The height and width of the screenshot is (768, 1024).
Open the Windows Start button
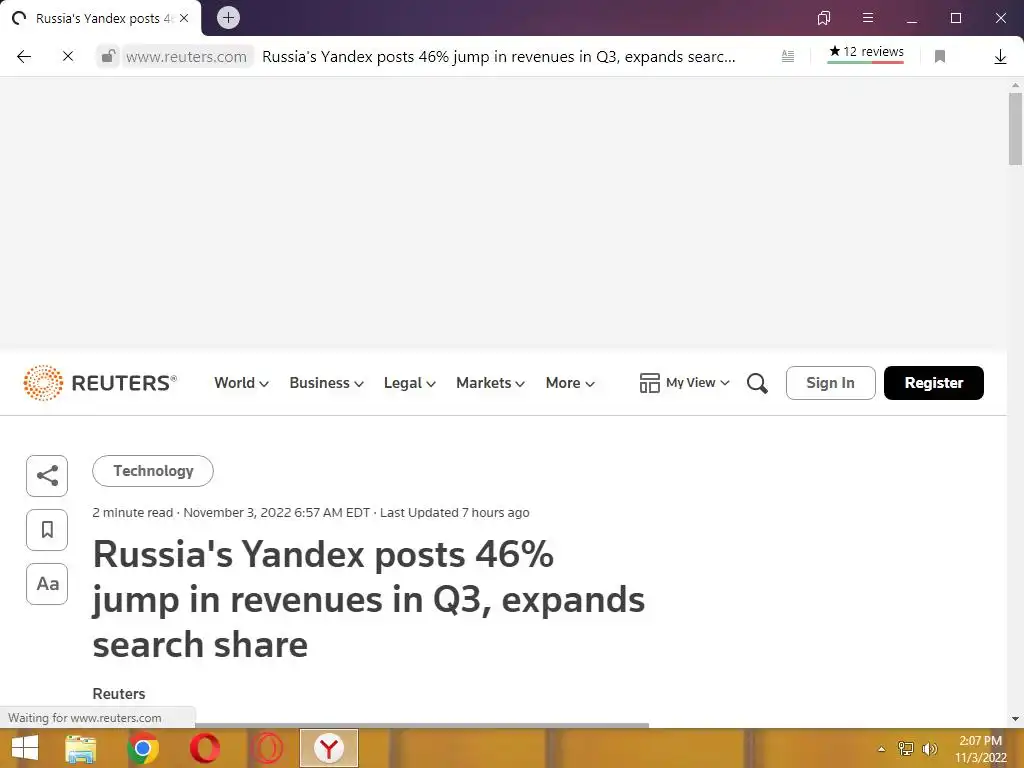coord(25,748)
